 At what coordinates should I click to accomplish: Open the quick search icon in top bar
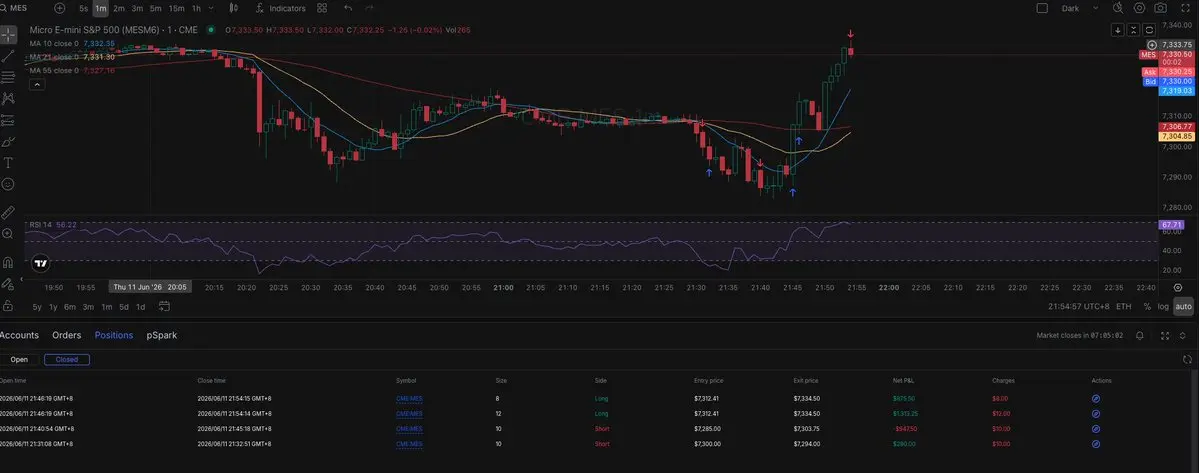point(1117,8)
